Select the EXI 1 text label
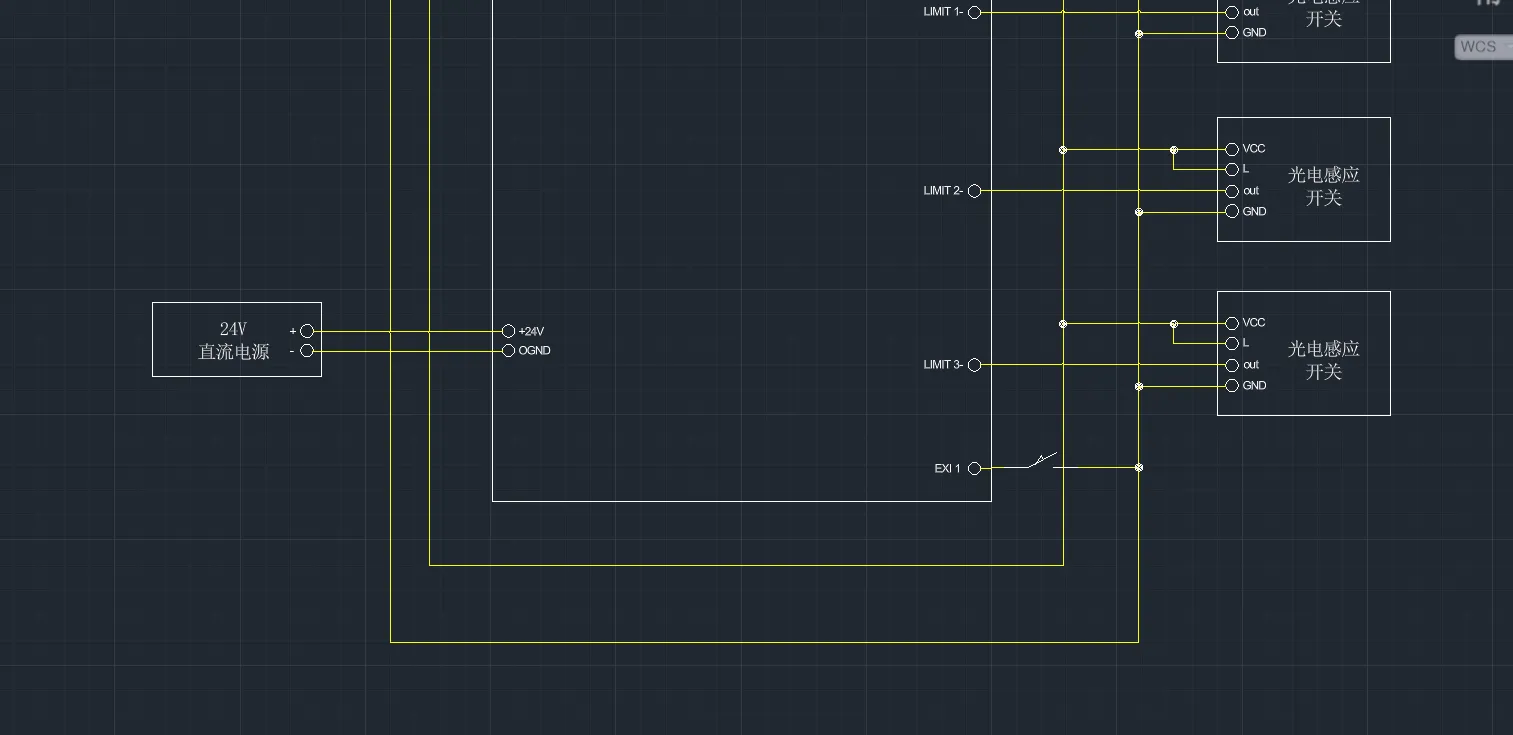 (x=947, y=468)
